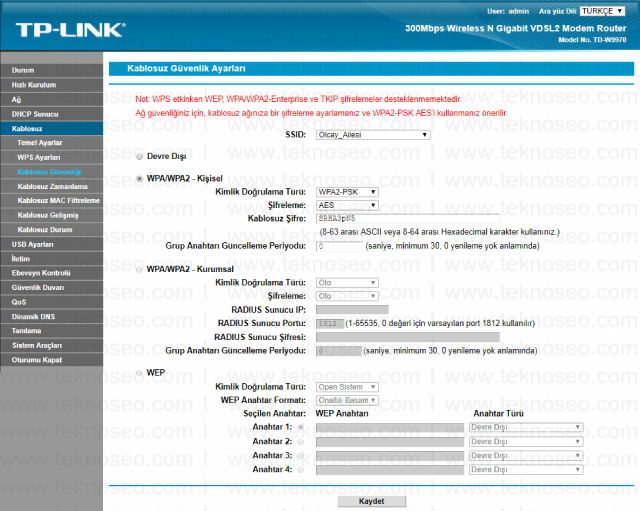Select the WPA/WPA2 - Kişisel radio button

pyautogui.click(x=140, y=178)
